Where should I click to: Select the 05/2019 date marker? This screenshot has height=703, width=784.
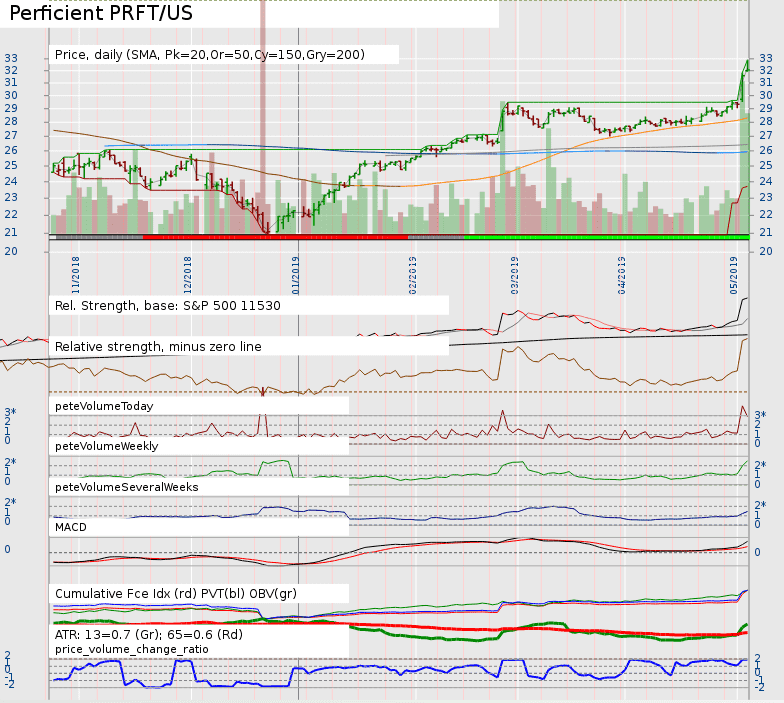[x=733, y=274]
